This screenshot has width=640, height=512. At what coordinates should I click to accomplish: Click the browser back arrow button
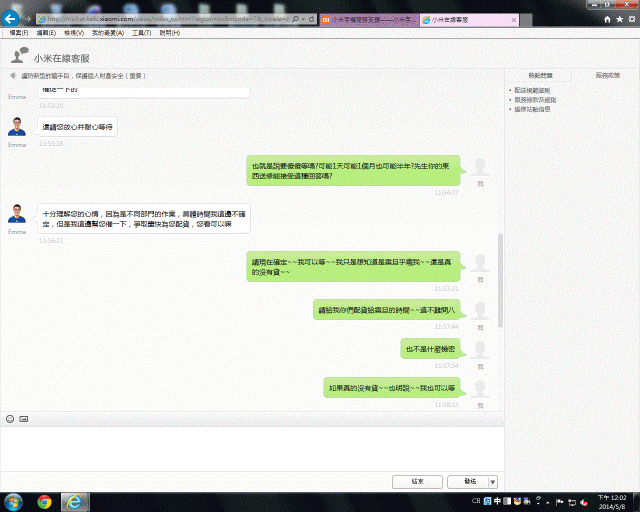click(x=10, y=18)
